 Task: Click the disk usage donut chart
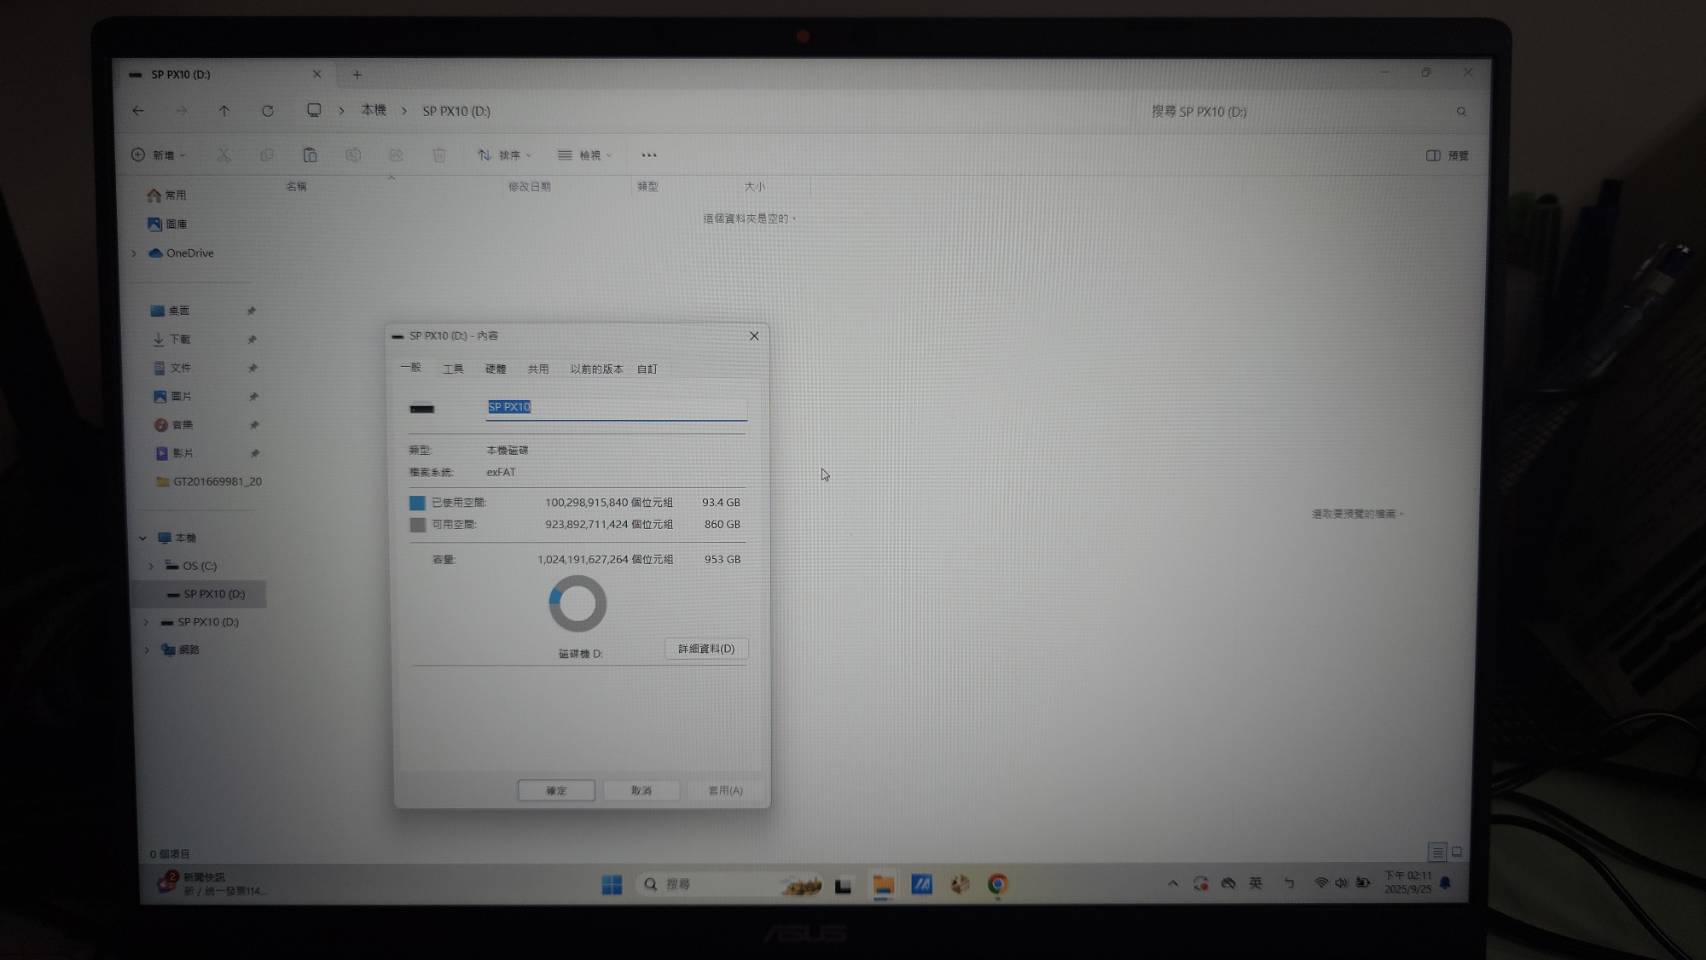(x=577, y=604)
